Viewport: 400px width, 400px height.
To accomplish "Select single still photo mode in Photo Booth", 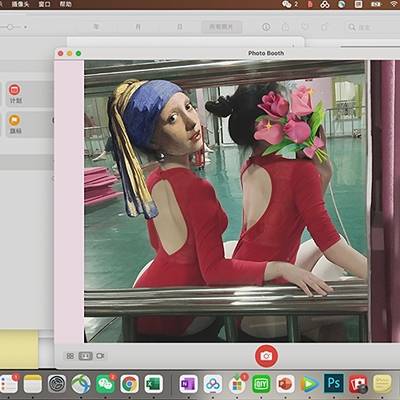I will click(x=85, y=356).
